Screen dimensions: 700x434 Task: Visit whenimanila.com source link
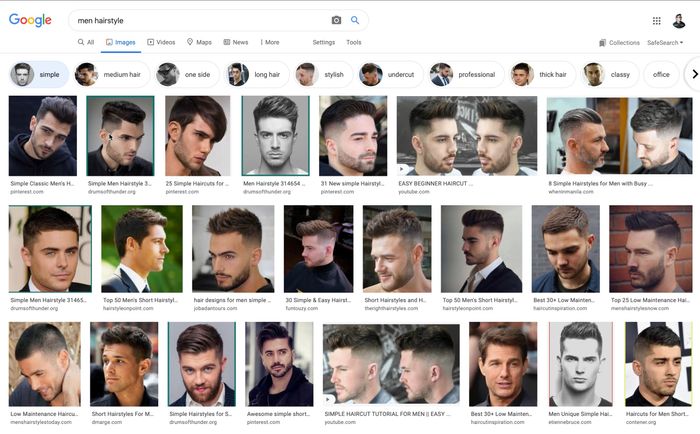pos(571,192)
